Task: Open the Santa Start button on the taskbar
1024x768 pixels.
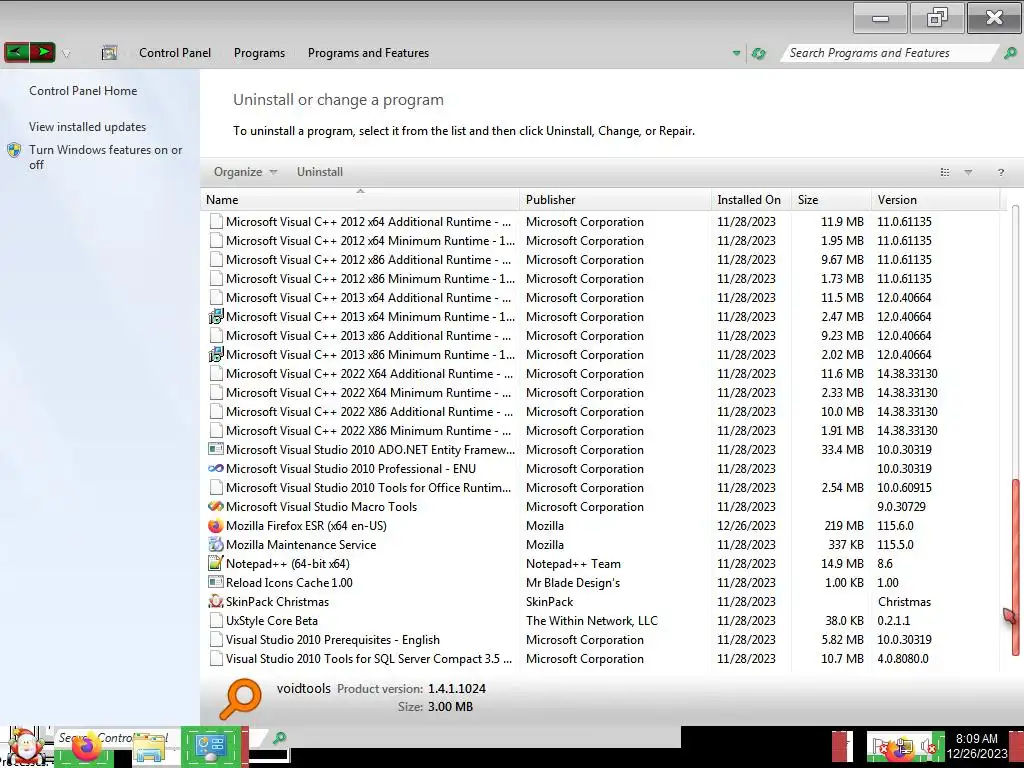Action: tap(26, 746)
